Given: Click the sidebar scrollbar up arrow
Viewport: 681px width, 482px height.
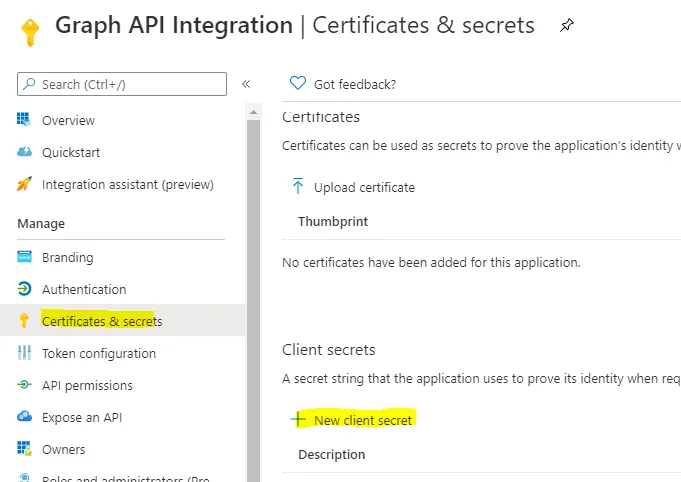Looking at the screenshot, I should (x=253, y=112).
